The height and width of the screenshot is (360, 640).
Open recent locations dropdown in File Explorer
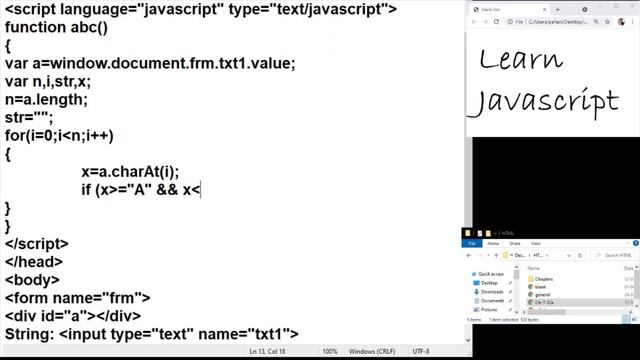pyautogui.click(x=488, y=256)
